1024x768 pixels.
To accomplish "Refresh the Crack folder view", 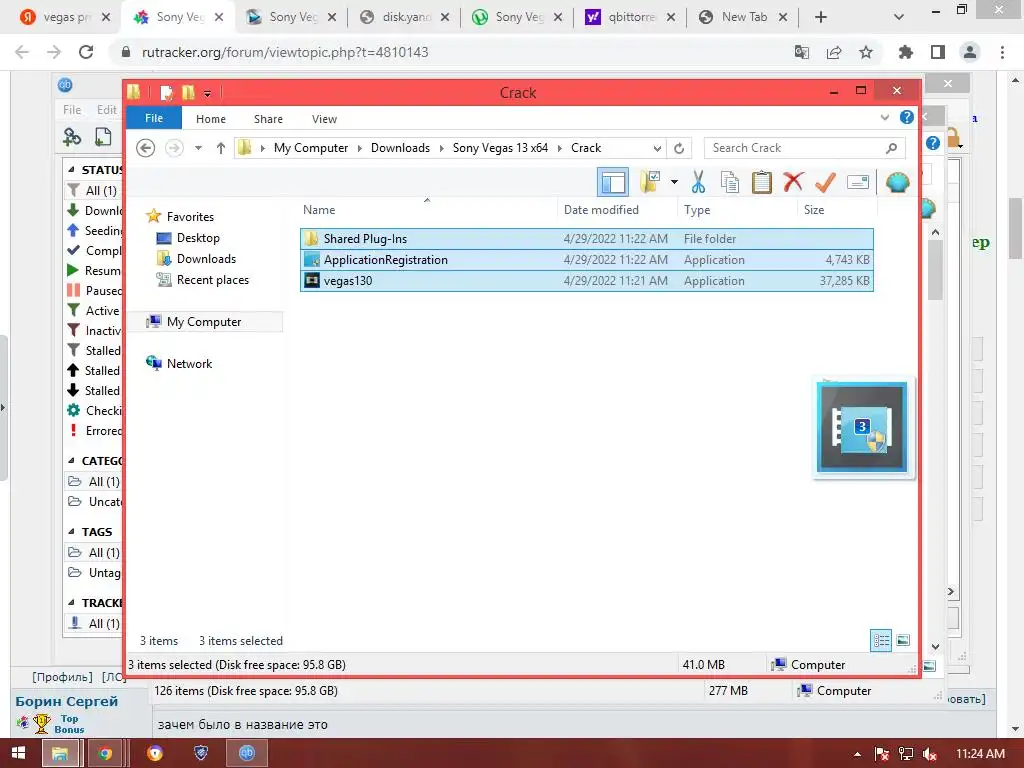I will [x=679, y=148].
